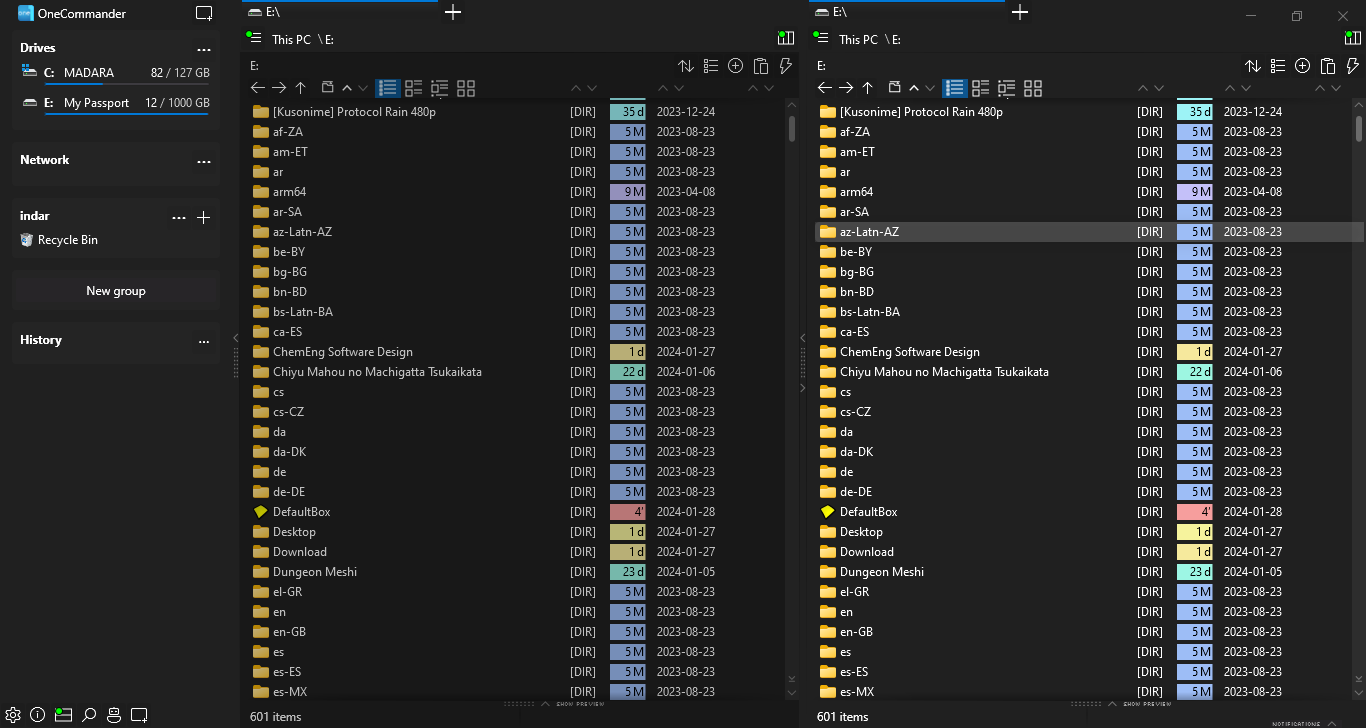Click the robot assistant icon at bottom left
The width and height of the screenshot is (1366, 728).
[114, 715]
